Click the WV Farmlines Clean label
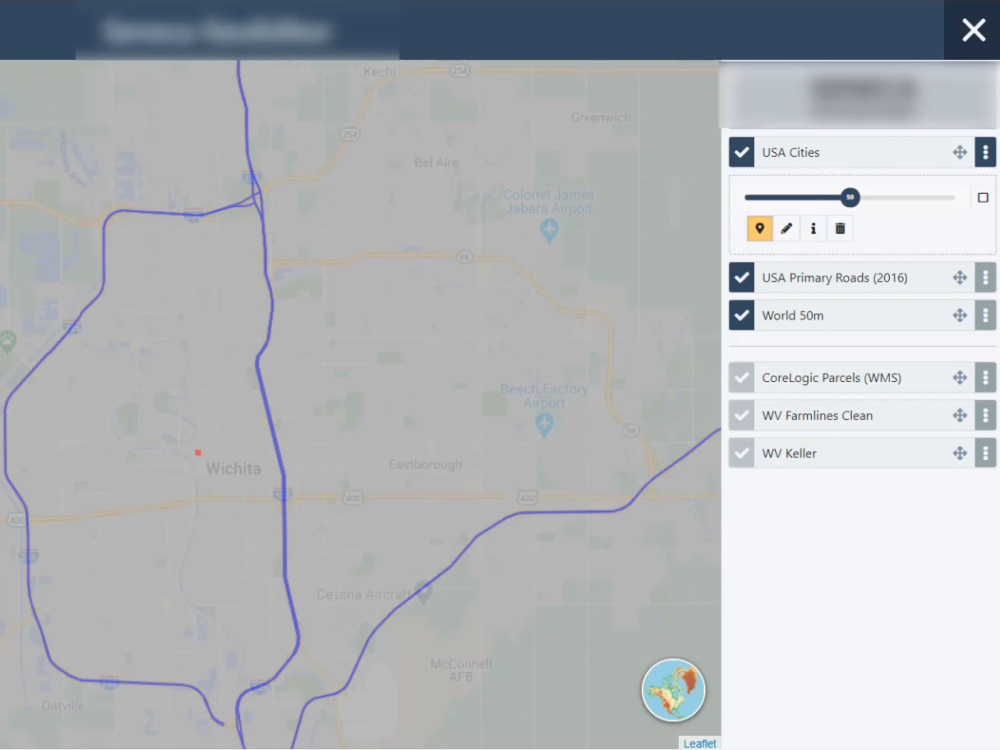 (x=817, y=415)
